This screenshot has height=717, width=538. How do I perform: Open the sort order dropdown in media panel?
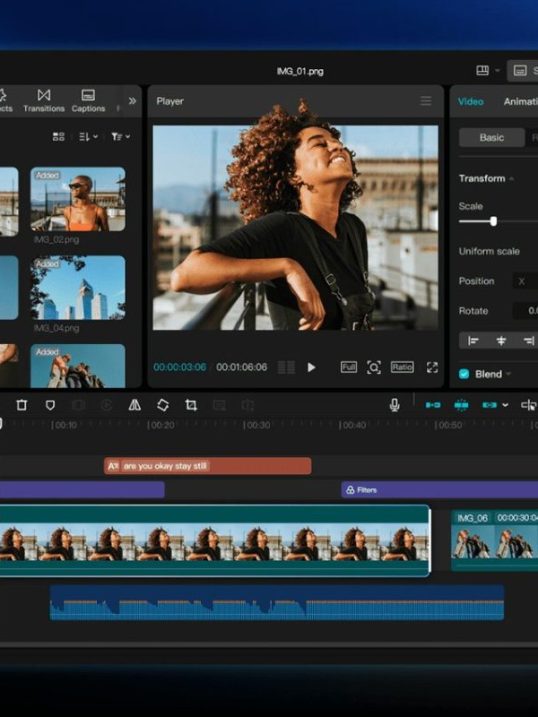point(88,136)
